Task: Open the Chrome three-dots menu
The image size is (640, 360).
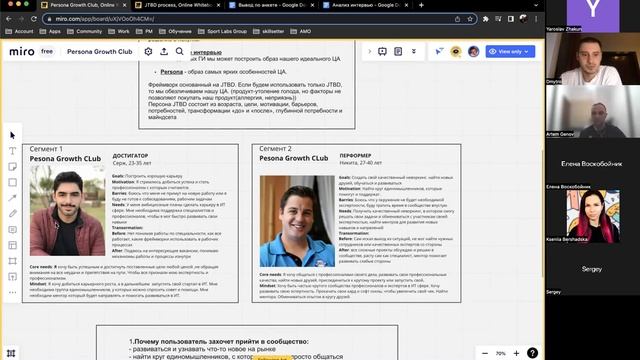Action: pos(536,19)
